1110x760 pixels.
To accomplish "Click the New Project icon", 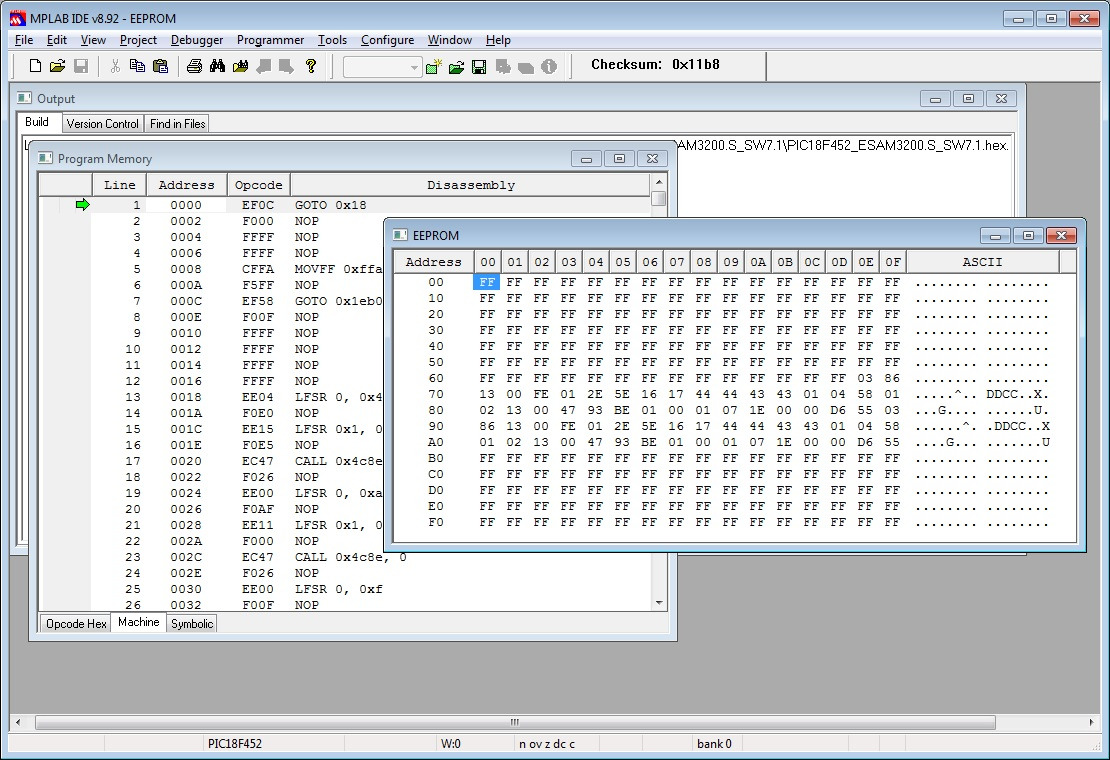I will point(433,67).
